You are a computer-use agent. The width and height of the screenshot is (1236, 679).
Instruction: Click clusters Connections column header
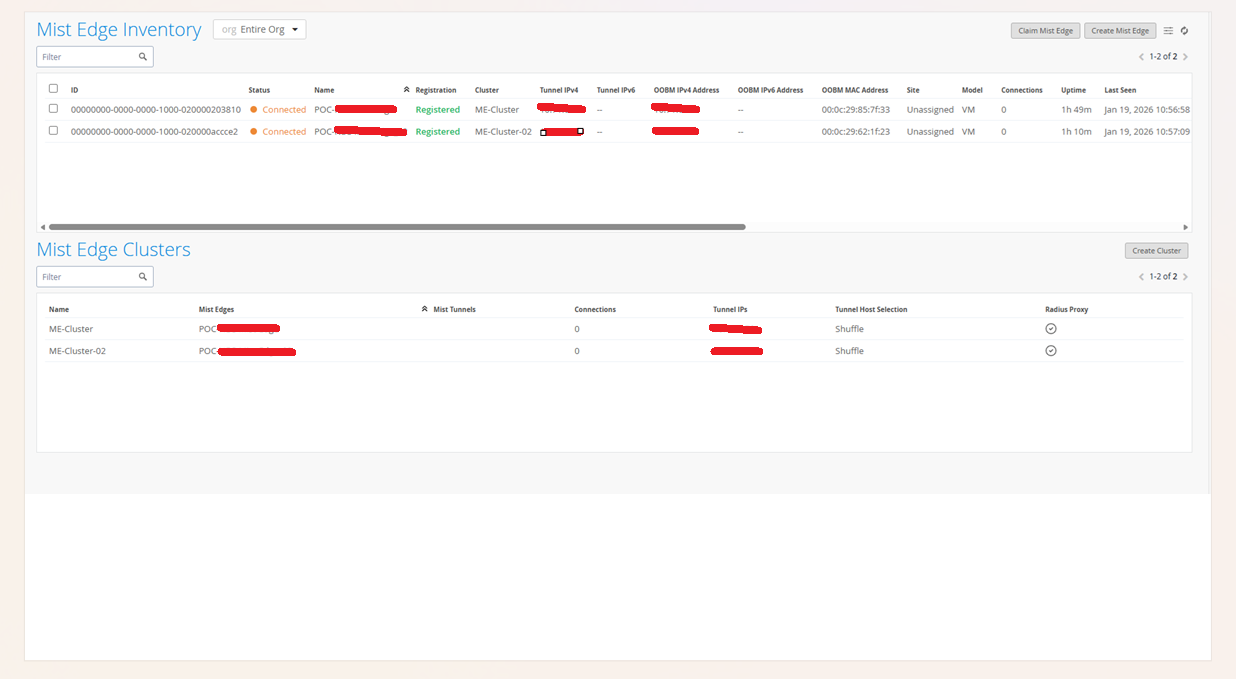[x=595, y=310]
